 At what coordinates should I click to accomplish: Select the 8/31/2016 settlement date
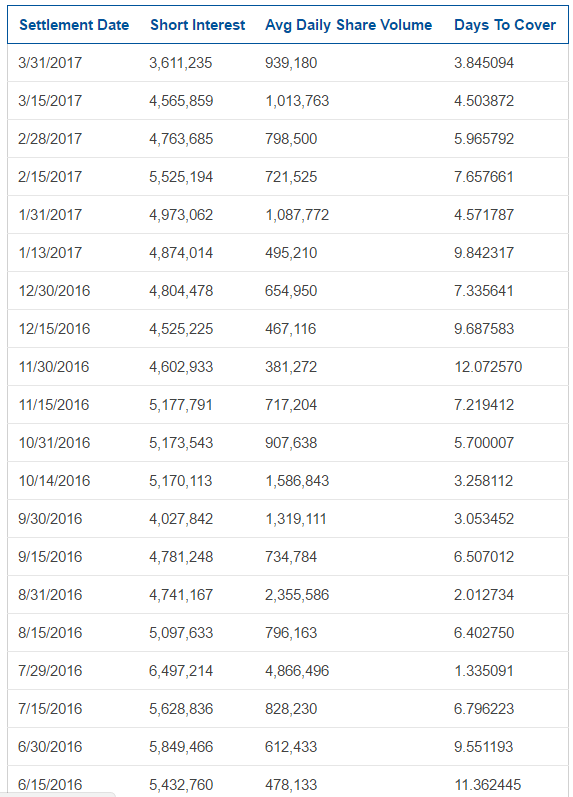point(50,595)
